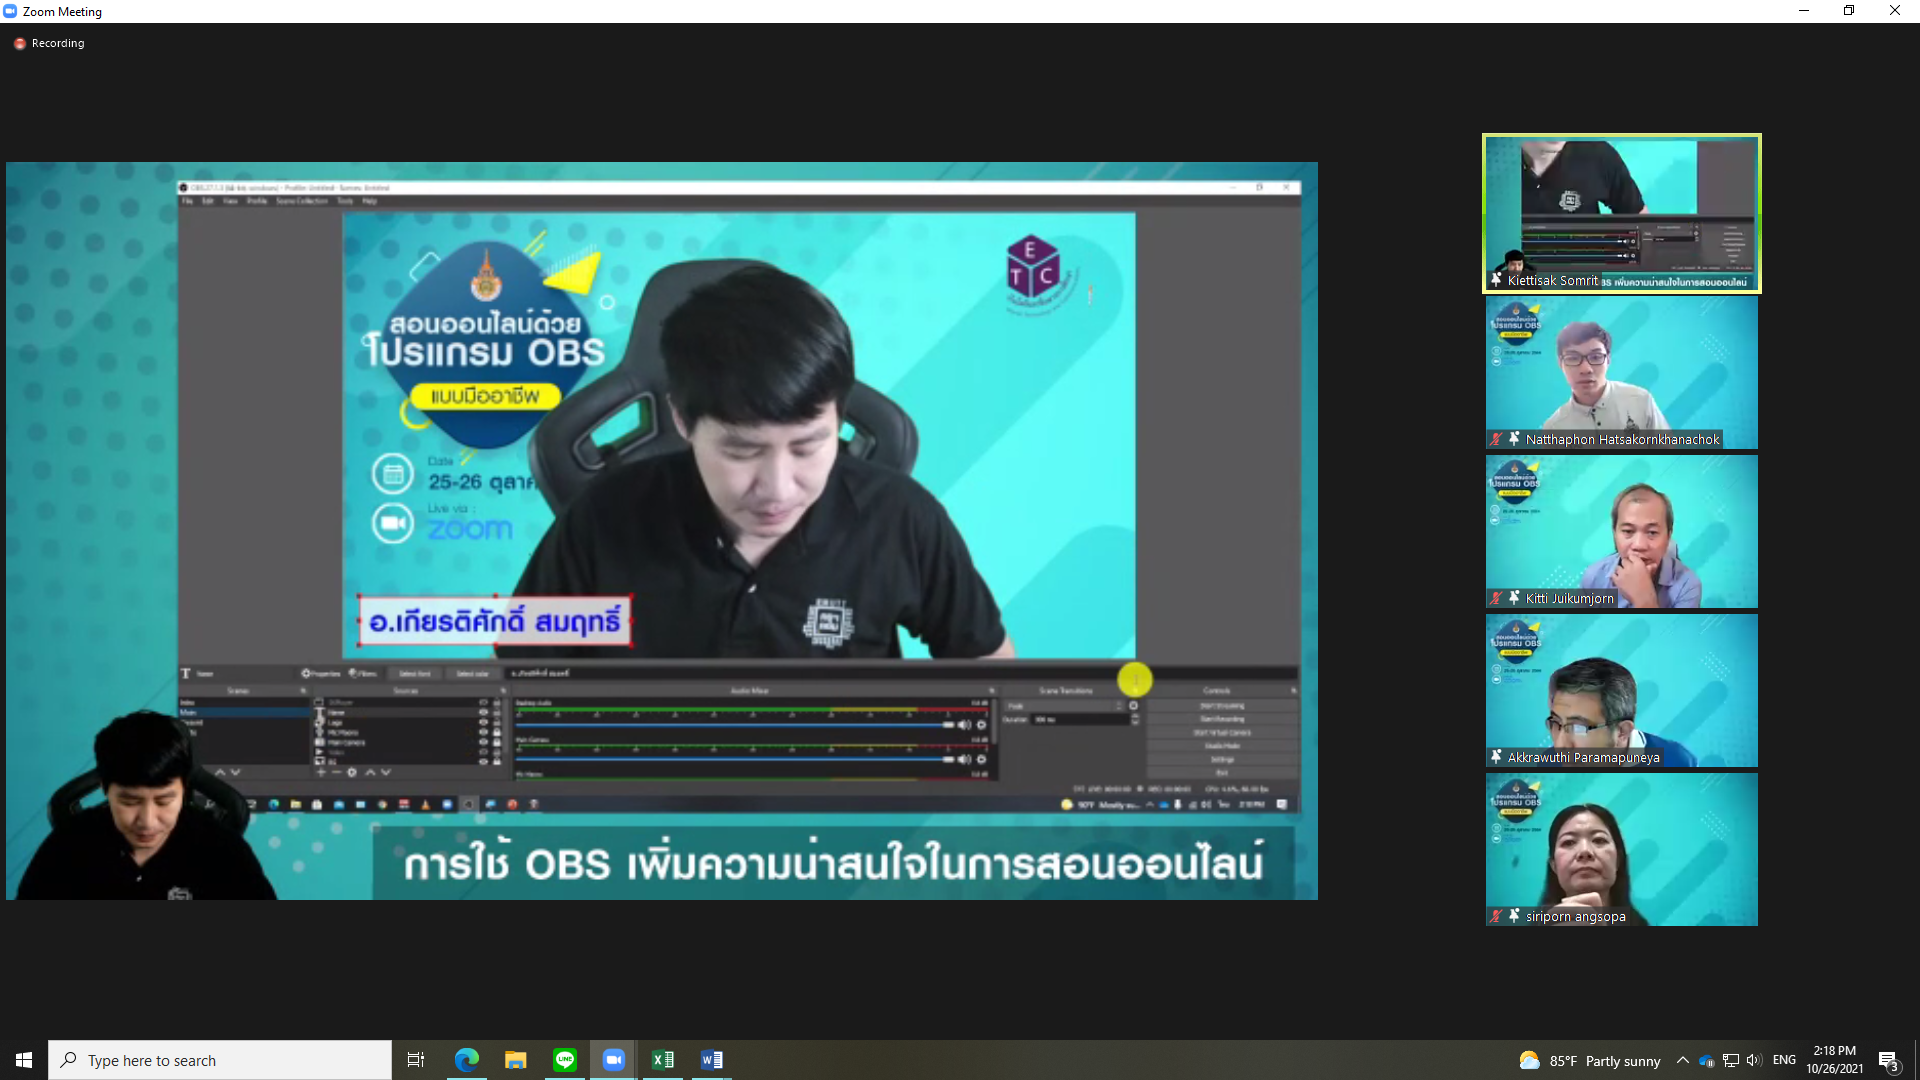Image resolution: width=1920 pixels, height=1080 pixels.
Task: Click the system tray volume icon
Action: (x=1754, y=1060)
